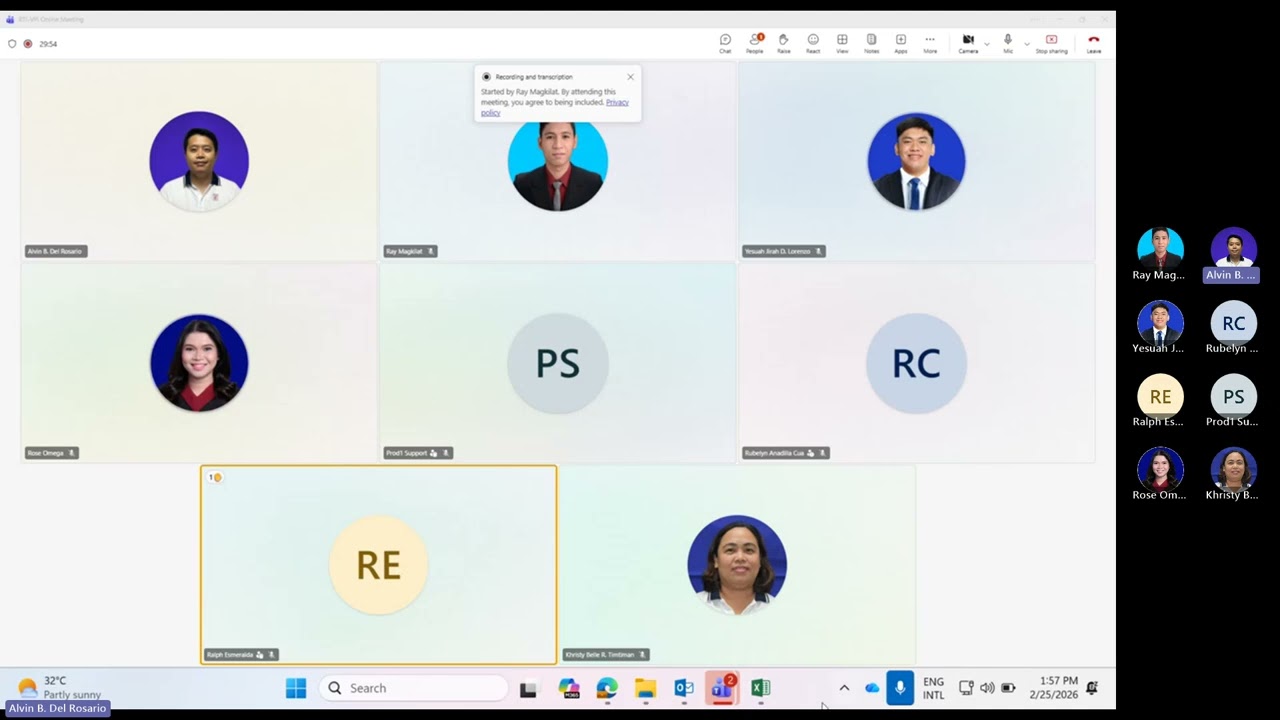Screen dimensions: 1280x720
Task: Click Ray Mag... side panel avatar
Action: pyautogui.click(x=1160, y=249)
